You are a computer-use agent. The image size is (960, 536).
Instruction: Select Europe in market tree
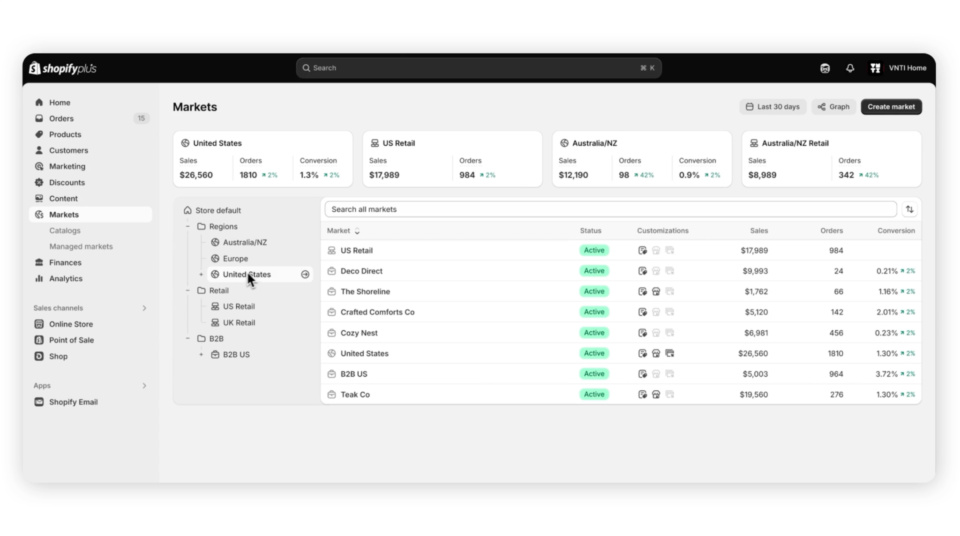[235, 259]
